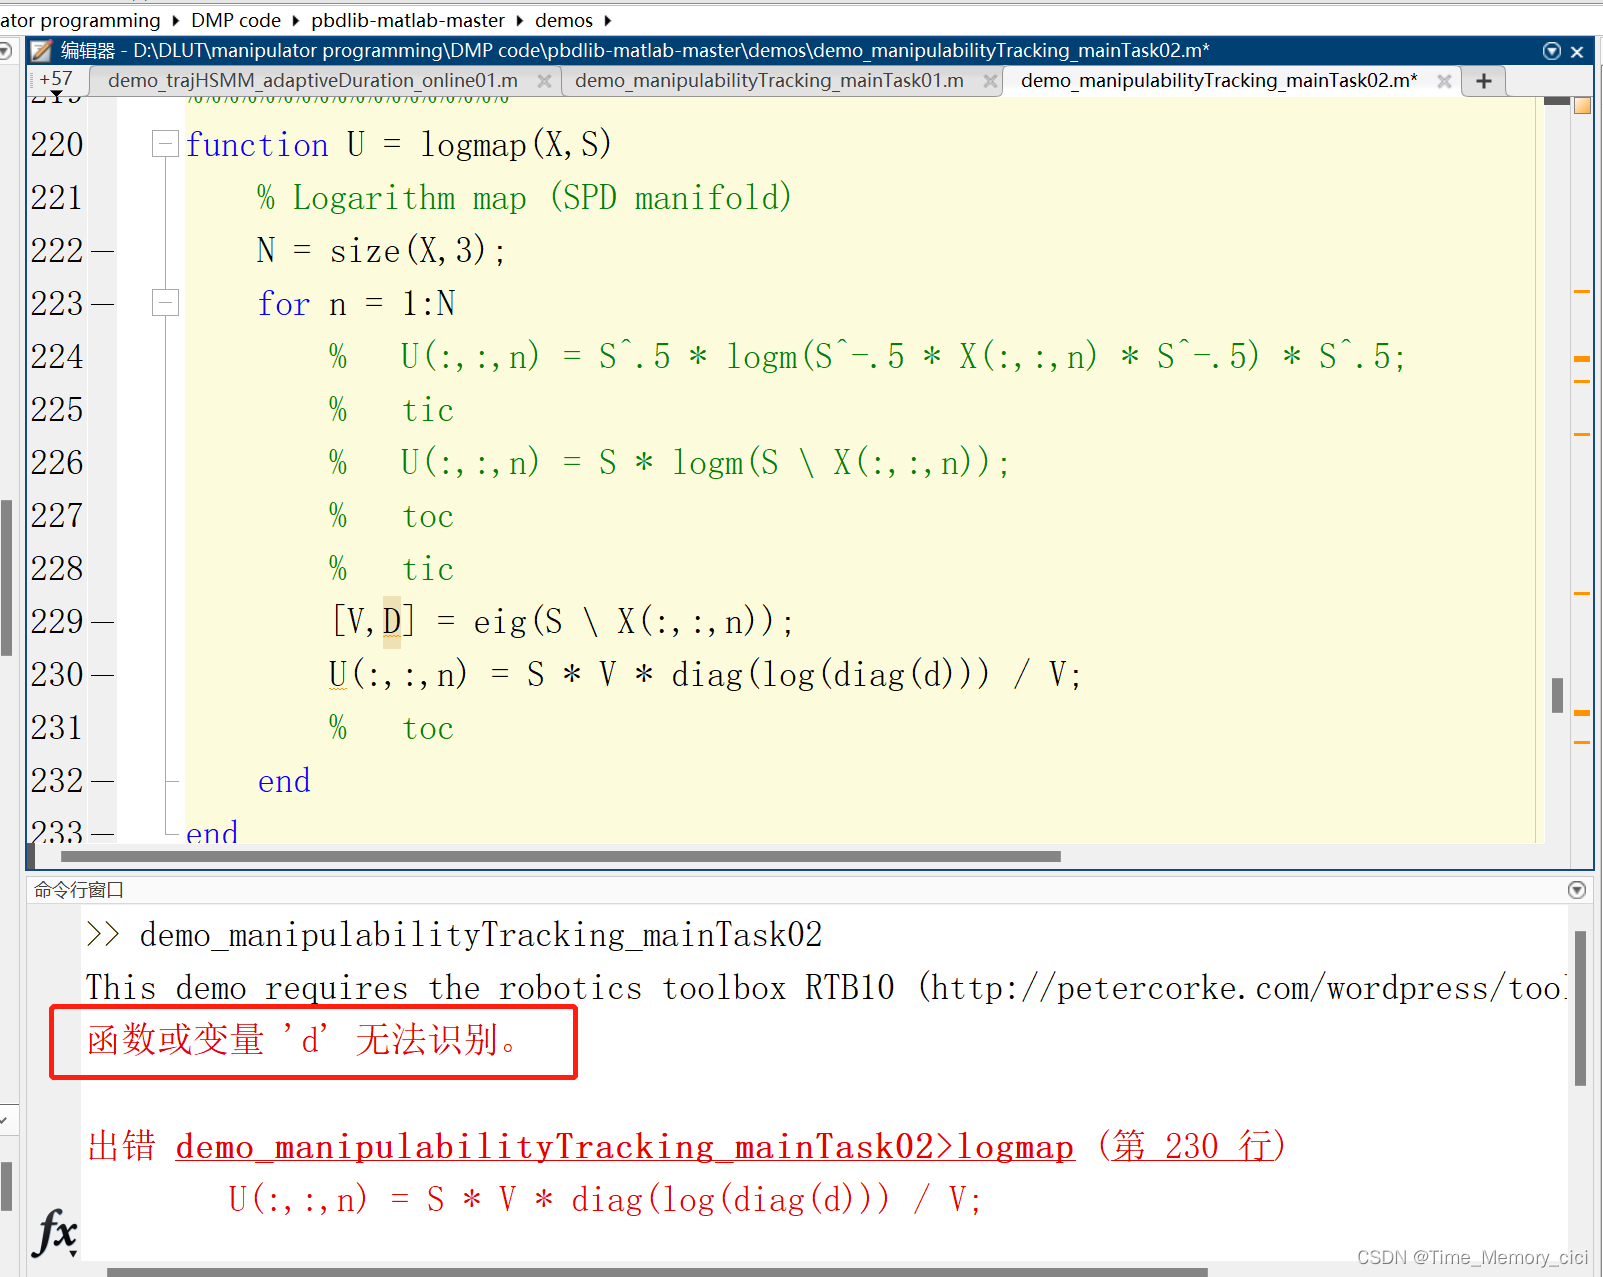Open the demos breadcrumb dropdown arrow
The image size is (1603, 1277).
[608, 20]
